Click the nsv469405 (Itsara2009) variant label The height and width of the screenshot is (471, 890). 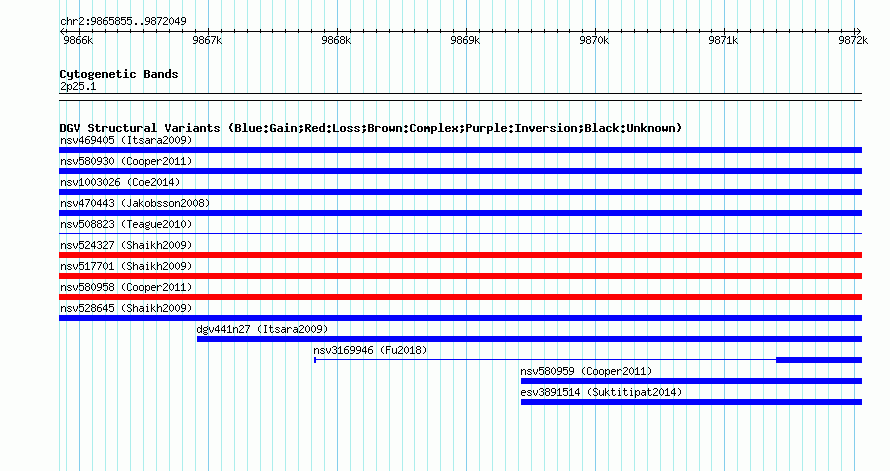pos(126,140)
